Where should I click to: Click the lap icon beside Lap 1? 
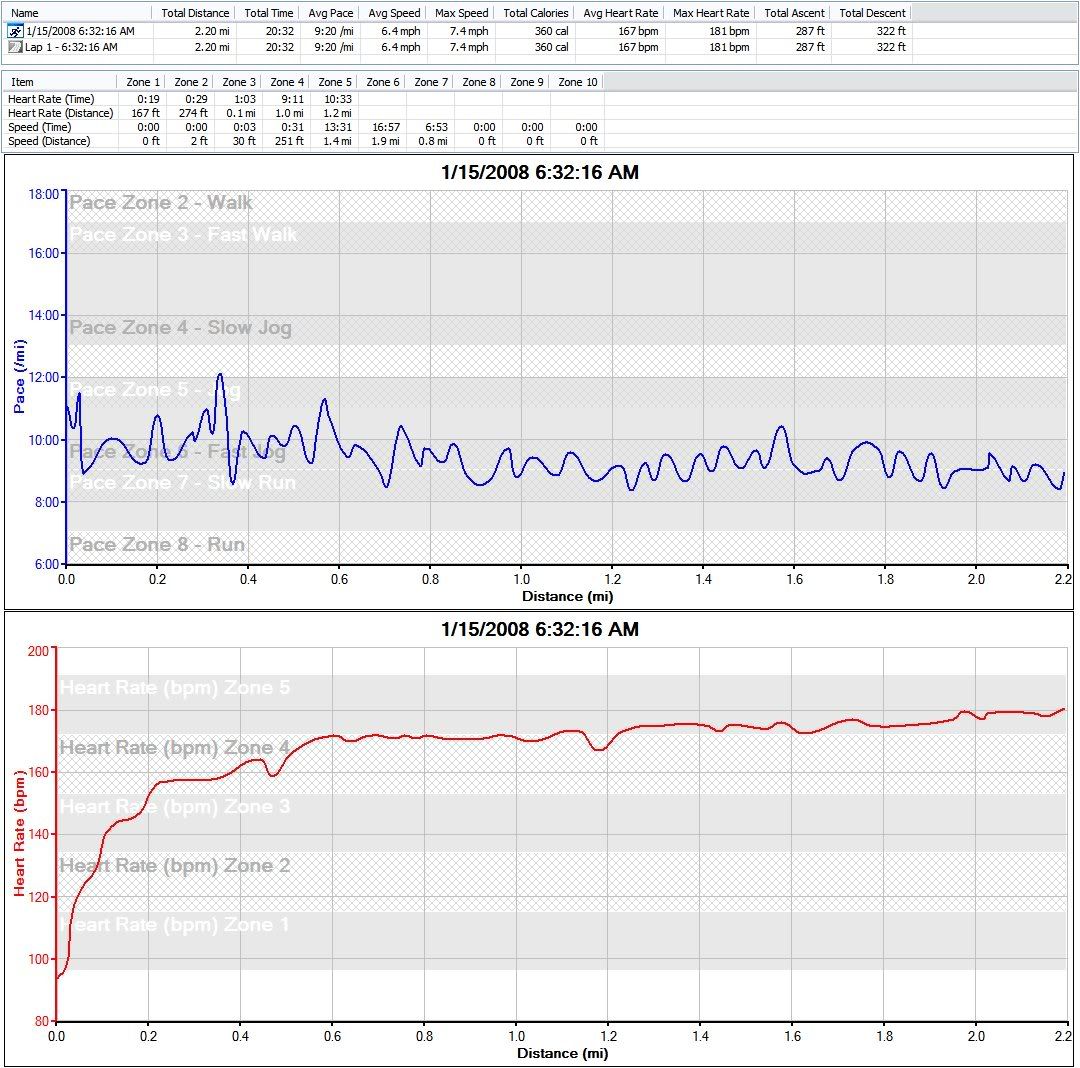[x=15, y=47]
